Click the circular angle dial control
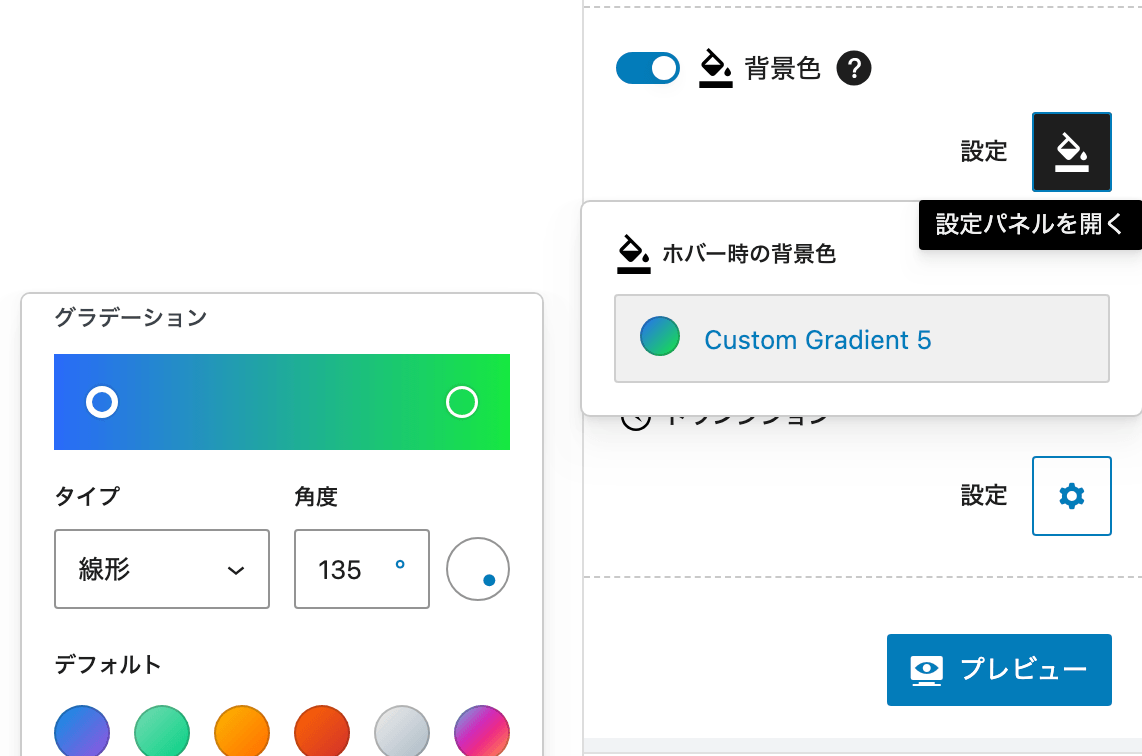 [478, 569]
